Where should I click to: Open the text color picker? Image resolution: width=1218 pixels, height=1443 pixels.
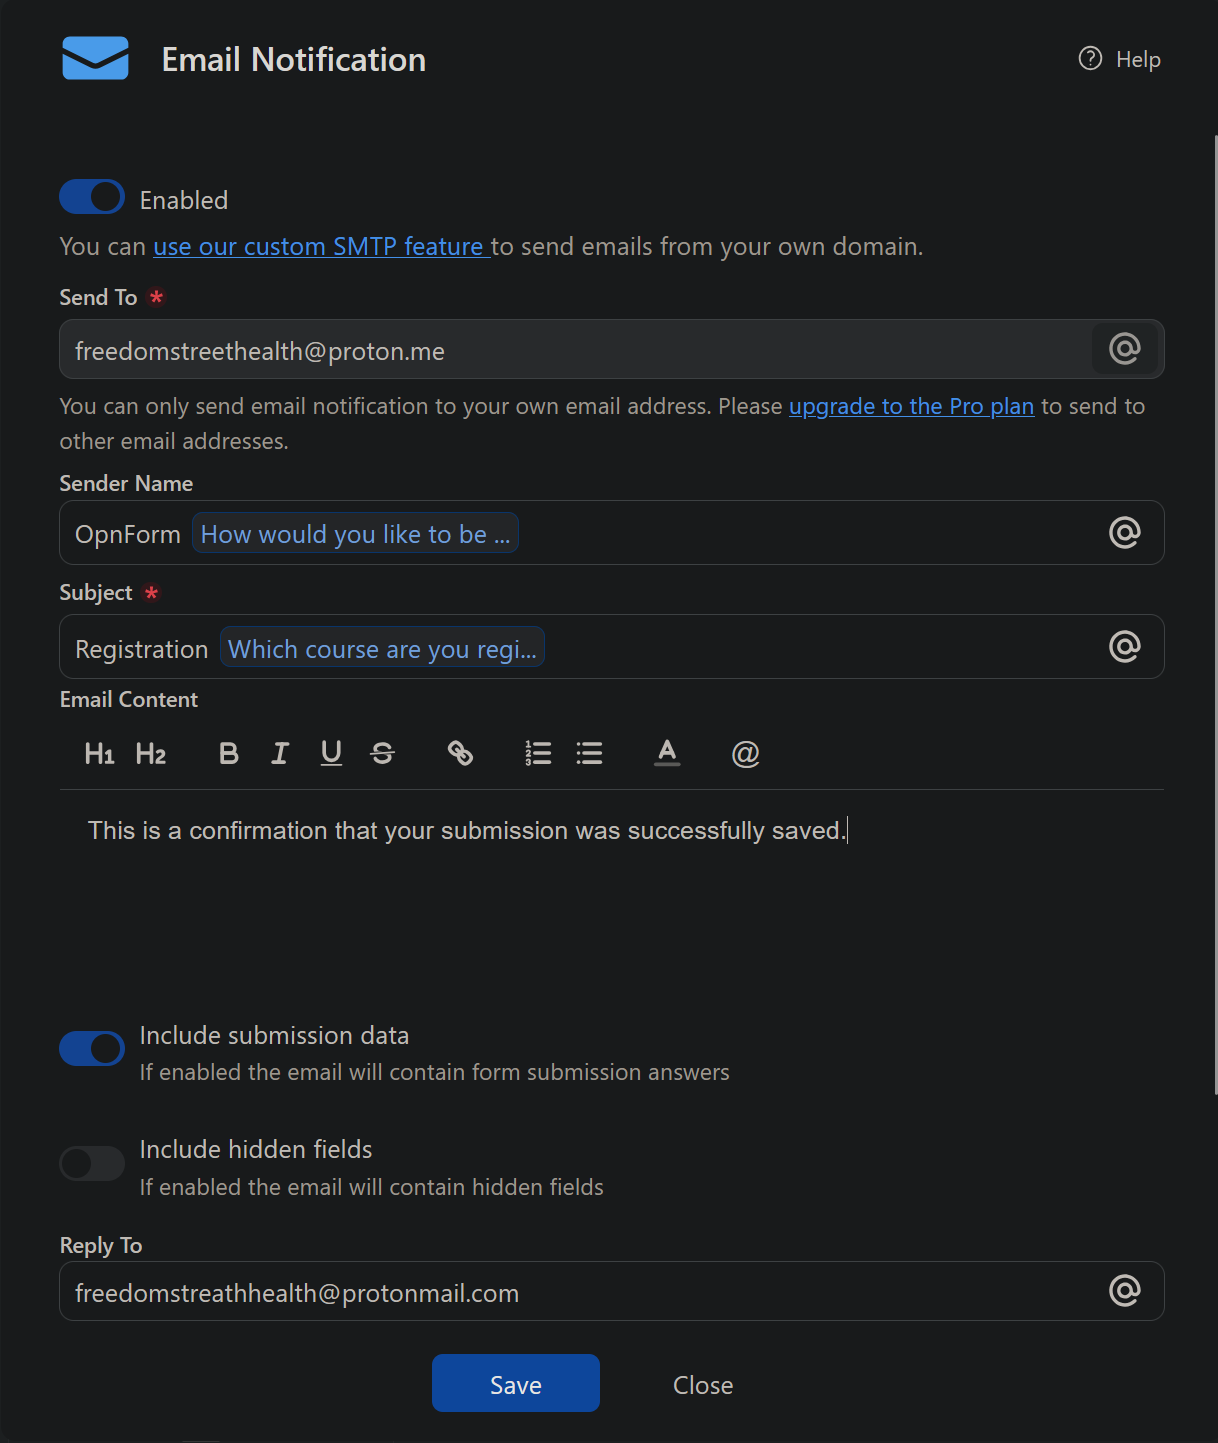pyautogui.click(x=667, y=753)
